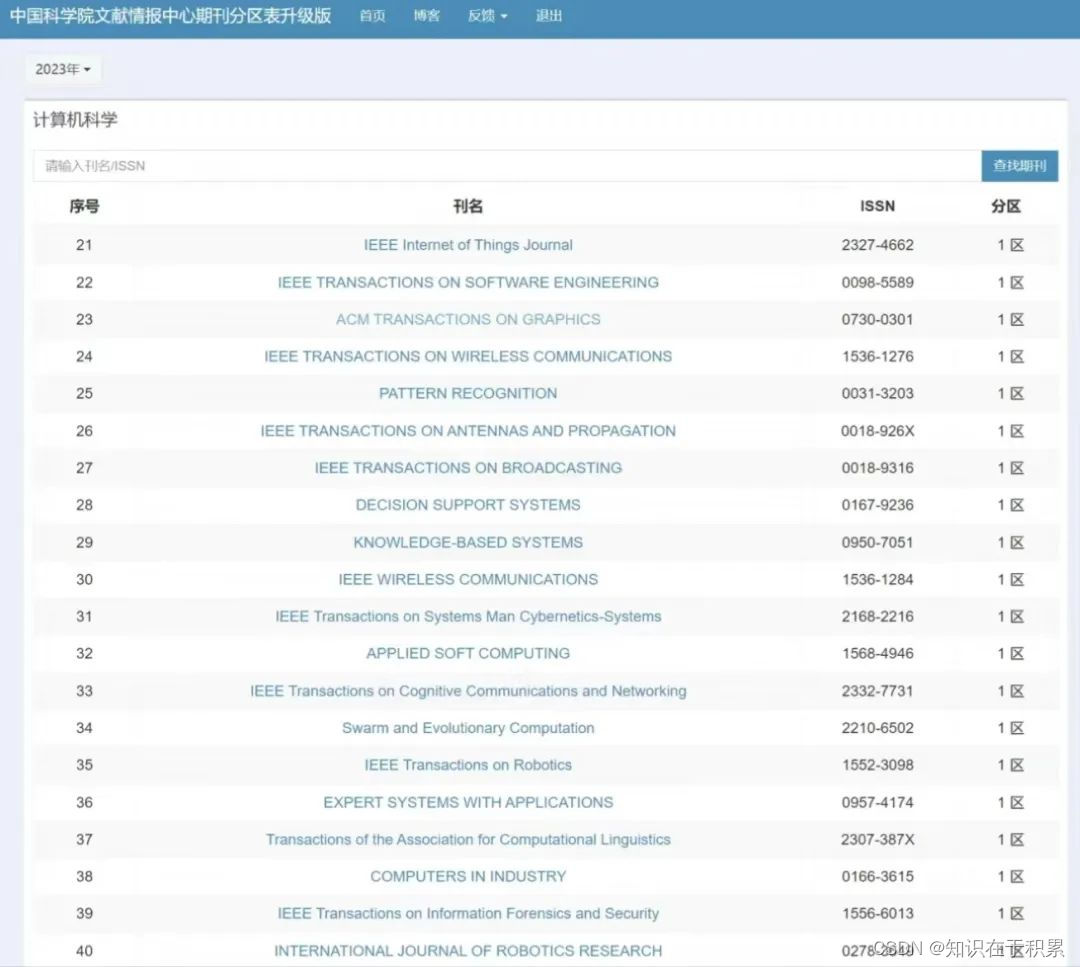The height and width of the screenshot is (967, 1080).
Task: Click 1区 in COMPUTERS IN INDUSTRY row
Action: 1010,877
